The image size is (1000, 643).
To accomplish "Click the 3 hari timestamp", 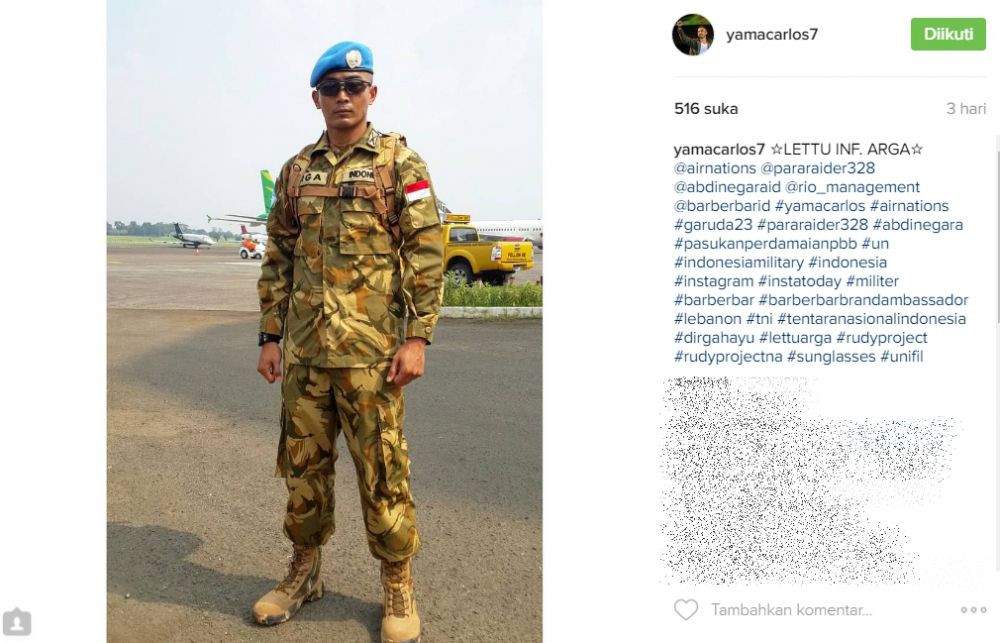I will coord(966,108).
